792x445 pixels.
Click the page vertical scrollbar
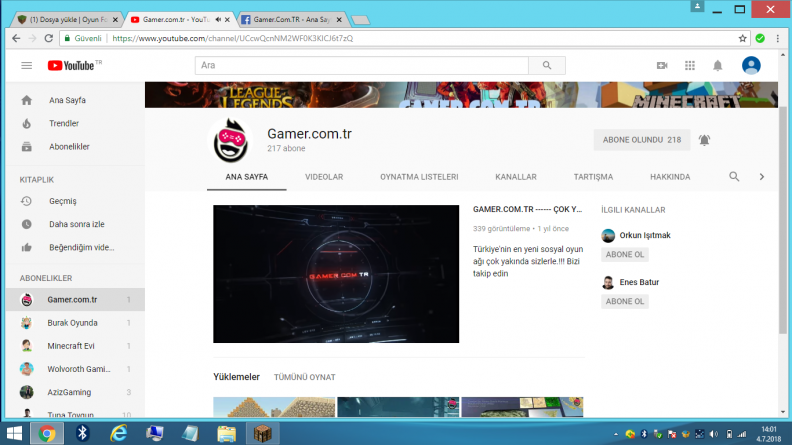tap(782, 220)
